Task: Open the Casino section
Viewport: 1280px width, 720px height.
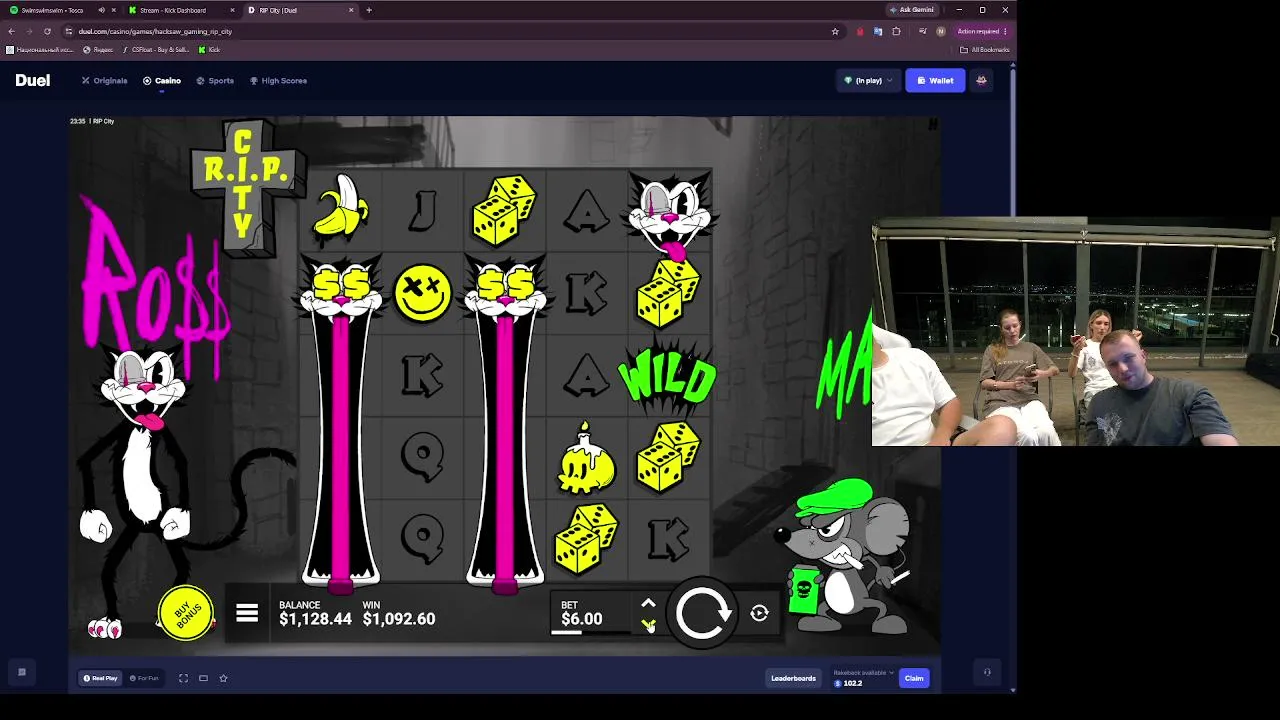Action: 162,80
